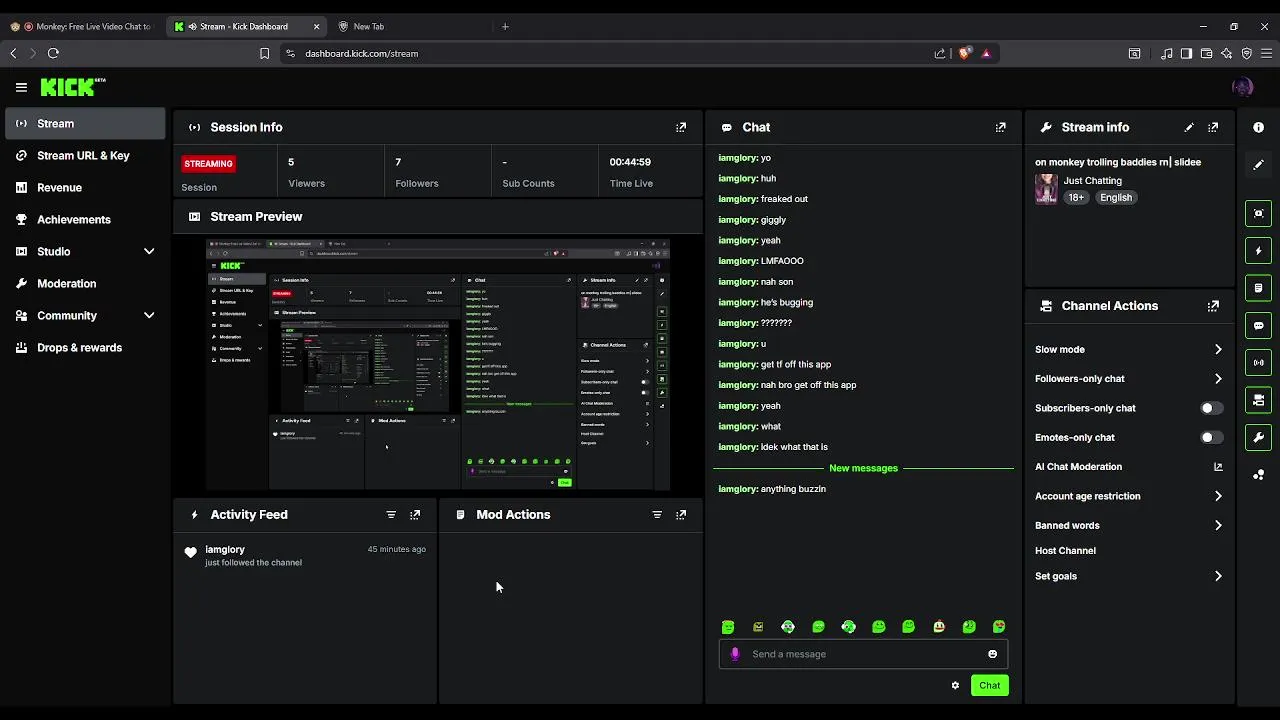Pop out the Stream info panel
Viewport: 1280px width, 720px height.
[1213, 127]
